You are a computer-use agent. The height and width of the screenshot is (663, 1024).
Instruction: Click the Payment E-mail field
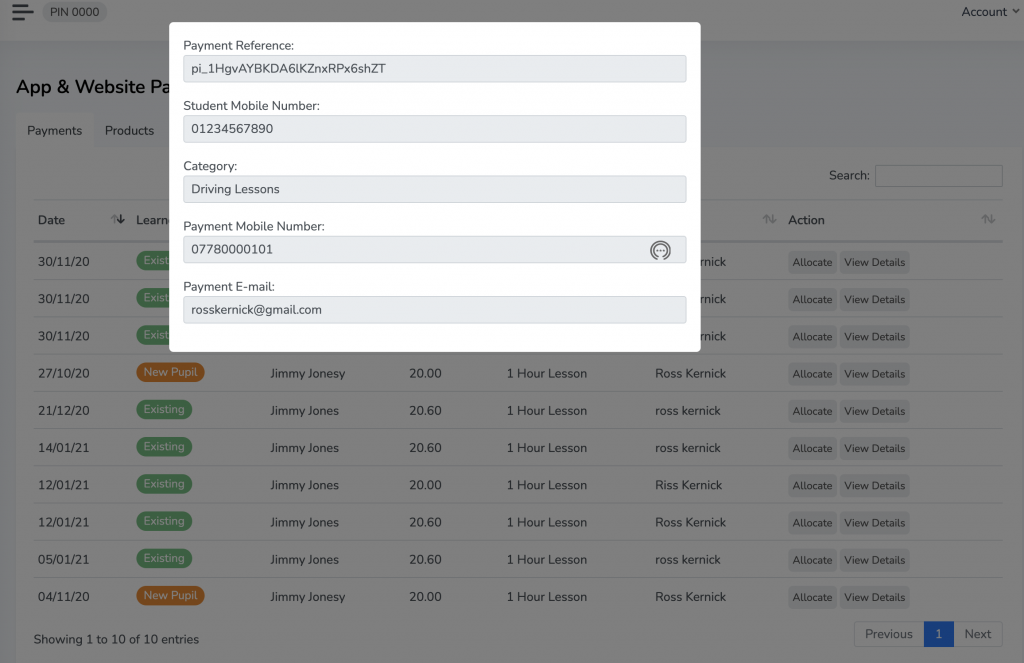point(434,310)
